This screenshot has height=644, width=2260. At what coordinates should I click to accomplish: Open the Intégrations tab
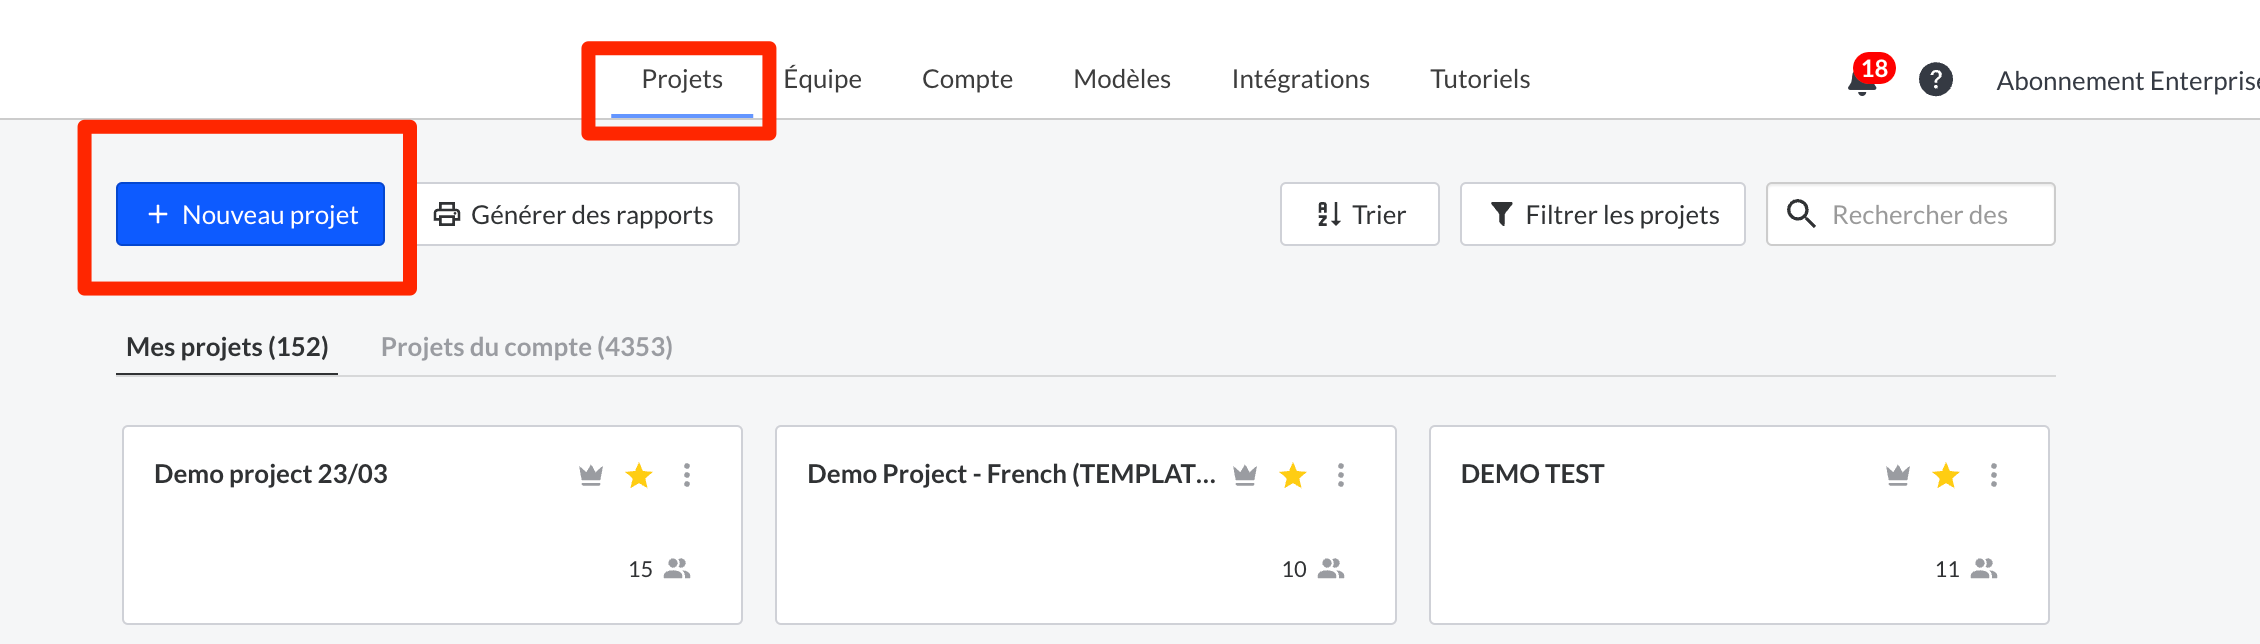(x=1301, y=79)
